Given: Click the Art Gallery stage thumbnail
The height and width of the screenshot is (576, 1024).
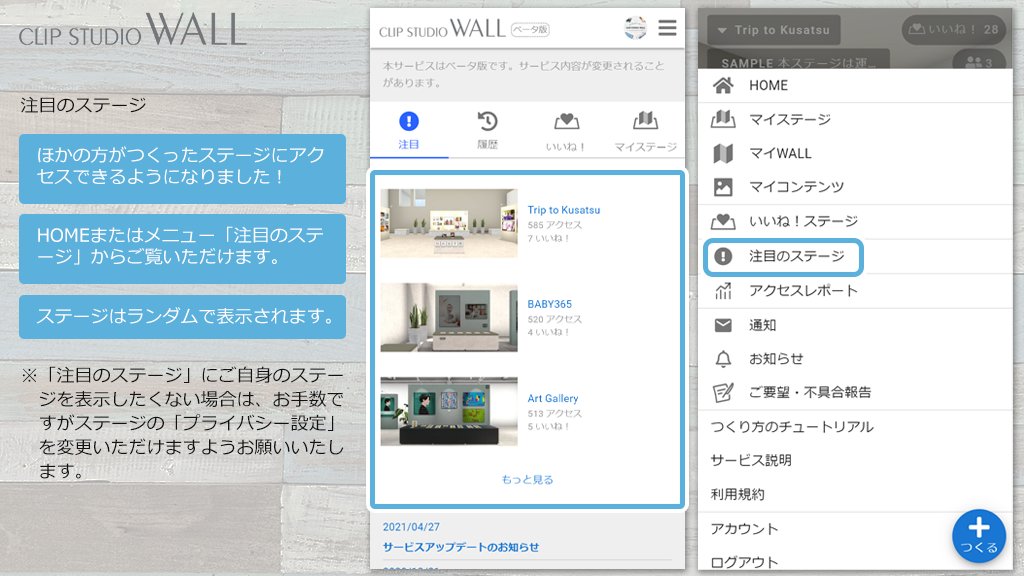Looking at the screenshot, I should pyautogui.click(x=449, y=411).
